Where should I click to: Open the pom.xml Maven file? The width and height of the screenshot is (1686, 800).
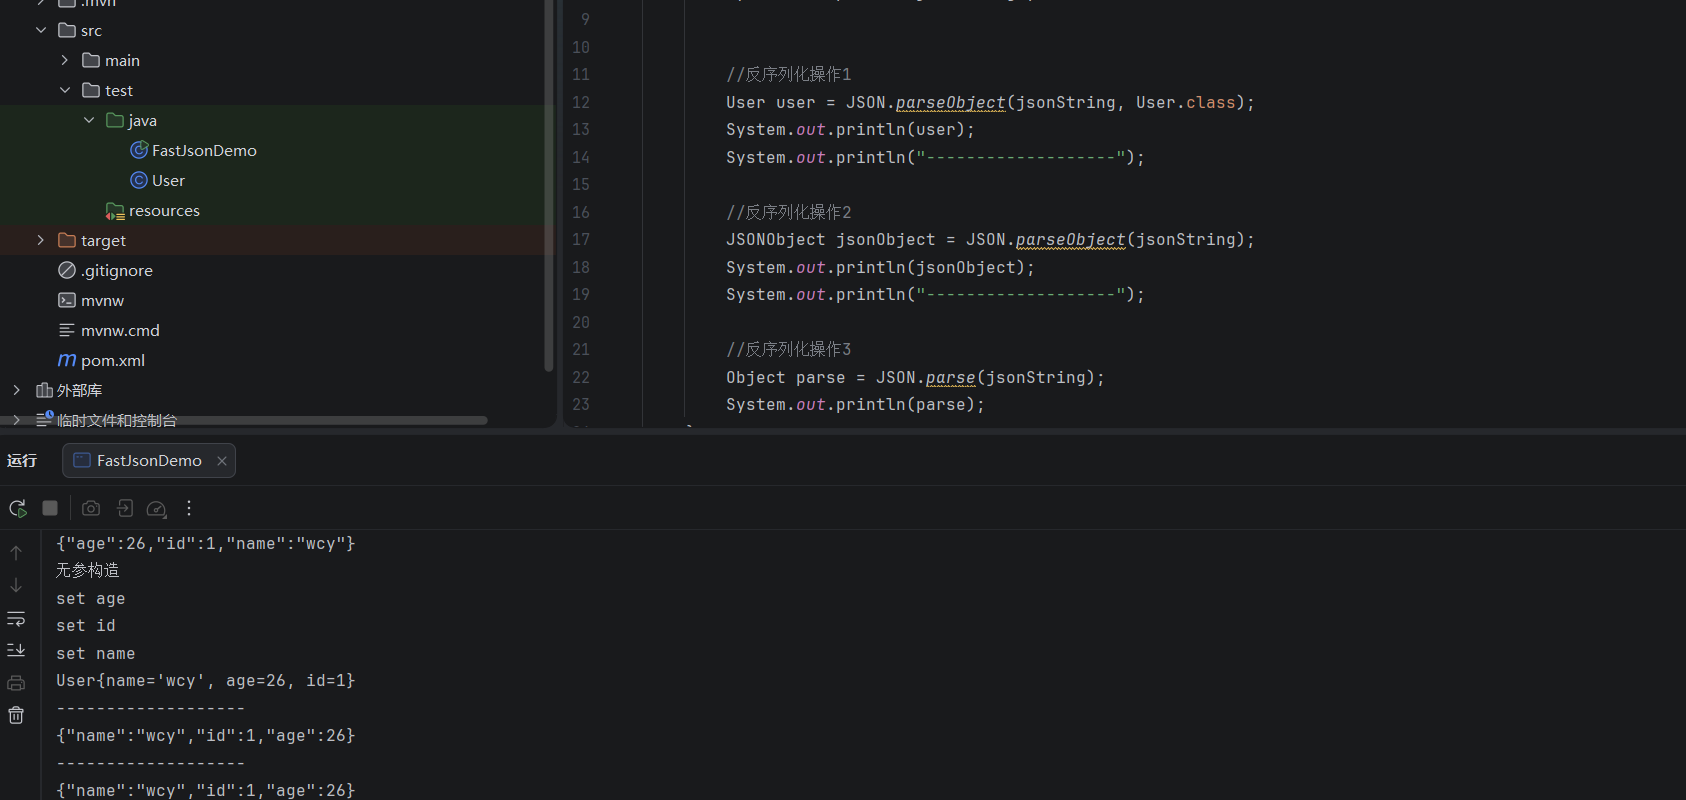click(113, 360)
